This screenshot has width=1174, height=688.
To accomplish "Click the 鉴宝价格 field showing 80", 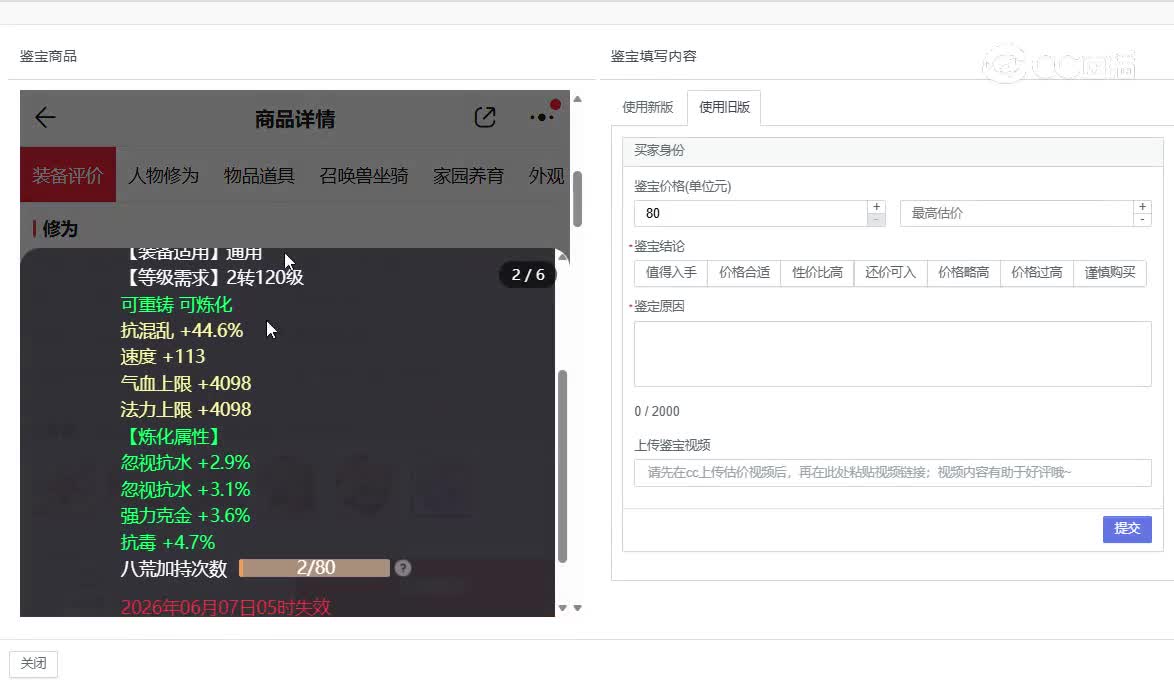I will 751,213.
